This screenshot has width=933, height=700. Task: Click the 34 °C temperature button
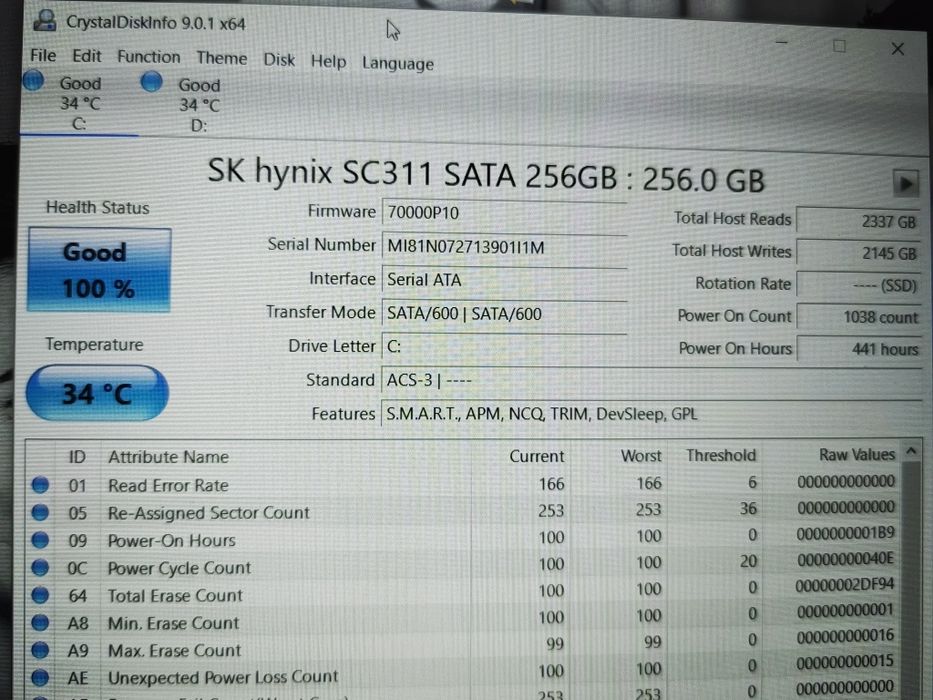[x=97, y=393]
